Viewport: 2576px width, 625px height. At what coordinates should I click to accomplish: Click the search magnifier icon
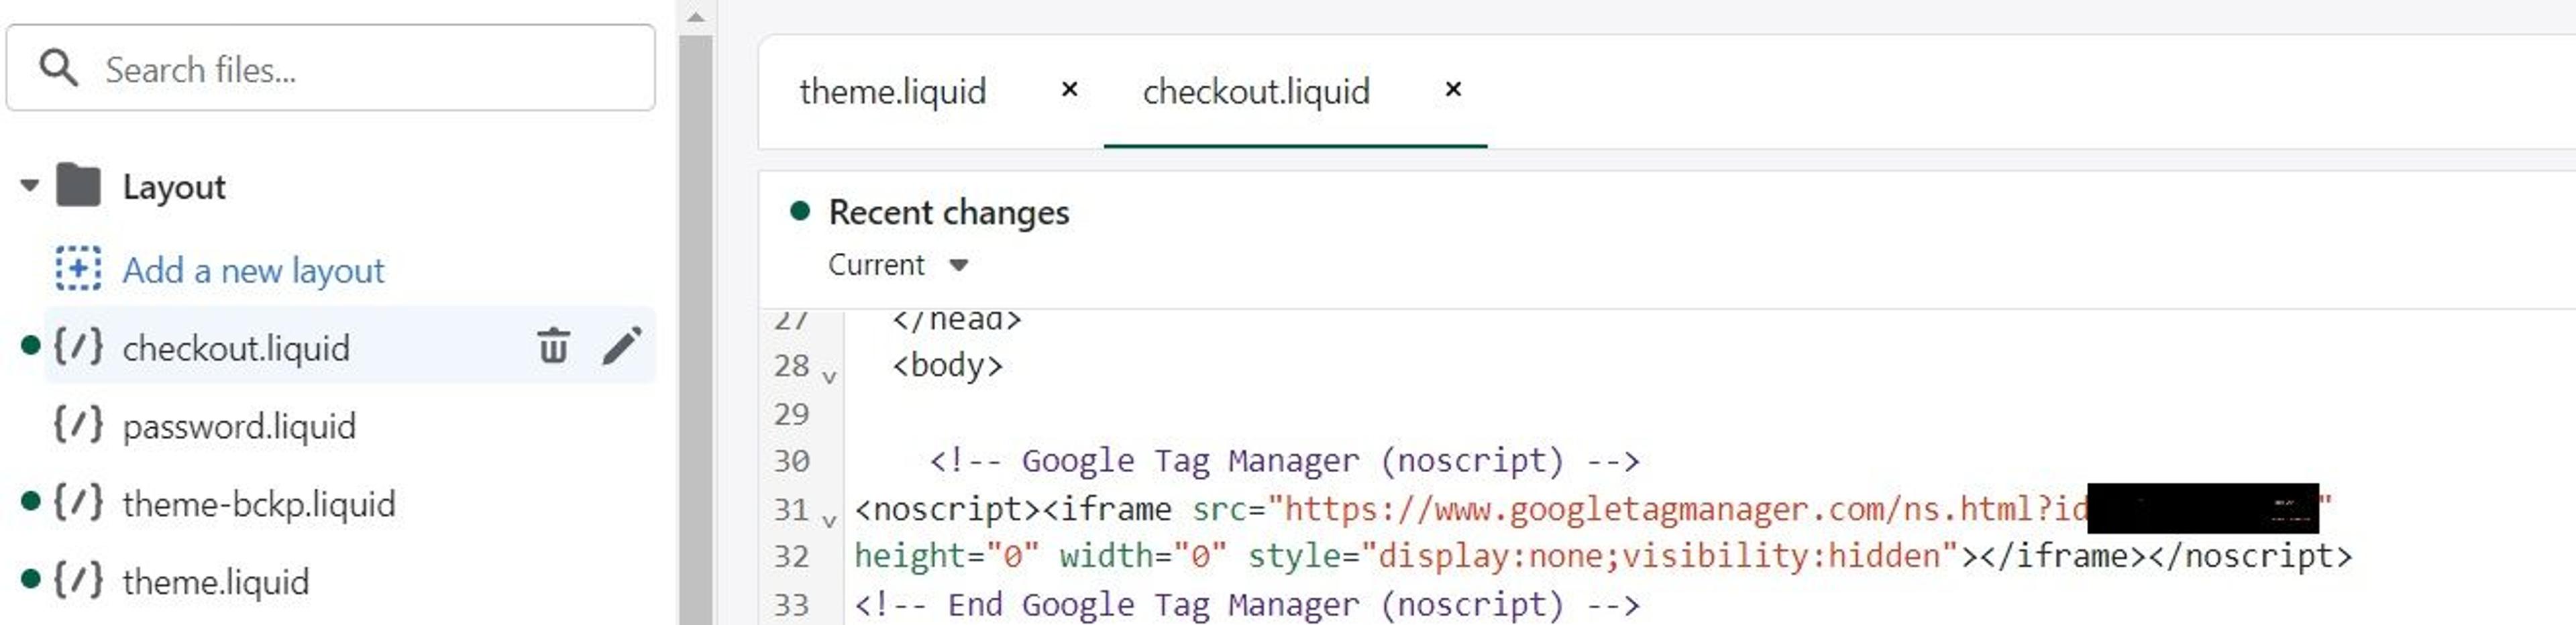point(58,68)
